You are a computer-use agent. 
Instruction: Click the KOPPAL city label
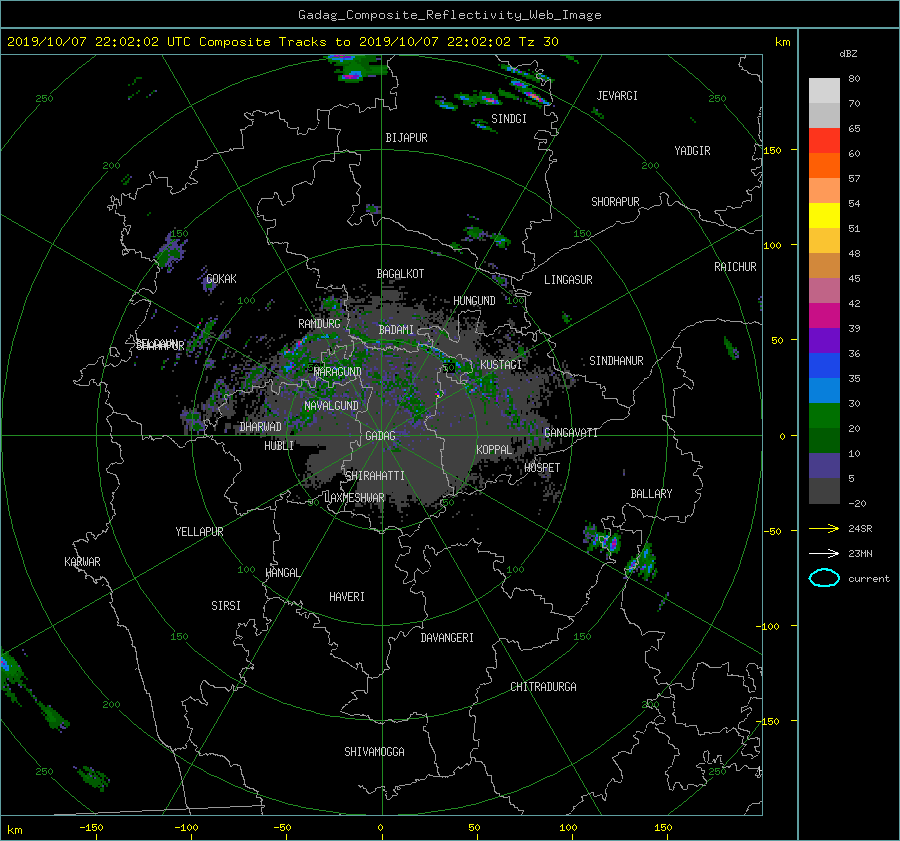coord(494,450)
